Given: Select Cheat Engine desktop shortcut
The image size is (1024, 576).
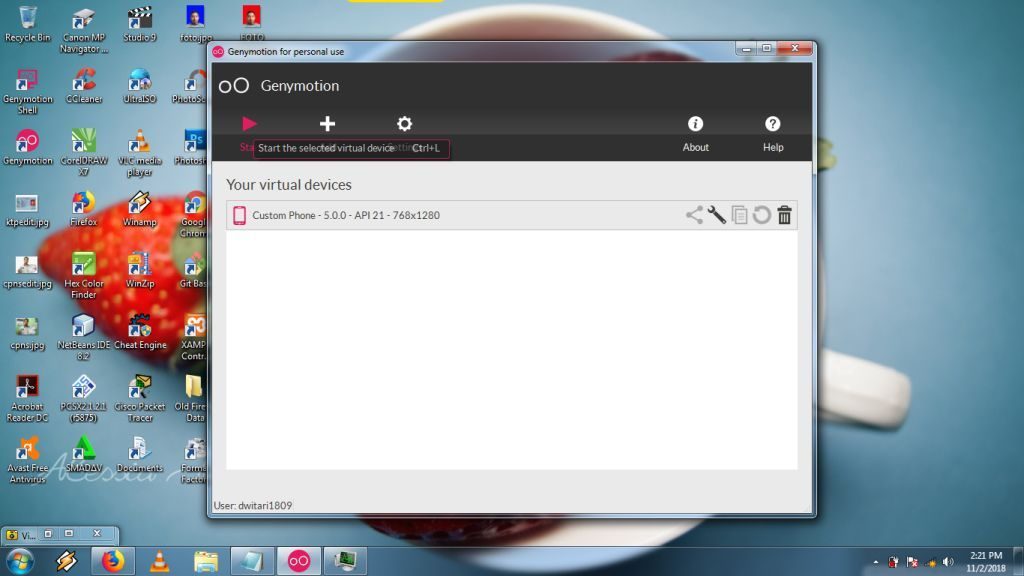Looking at the screenshot, I should (x=140, y=332).
